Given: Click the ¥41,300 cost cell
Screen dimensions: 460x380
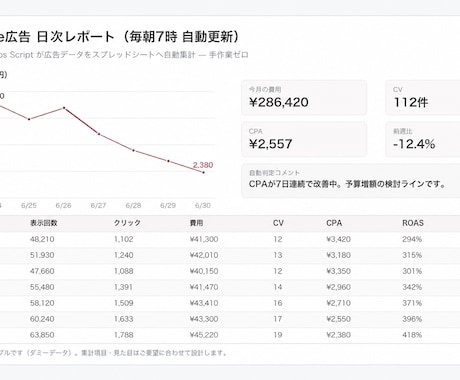Looking at the screenshot, I should tap(204, 239).
